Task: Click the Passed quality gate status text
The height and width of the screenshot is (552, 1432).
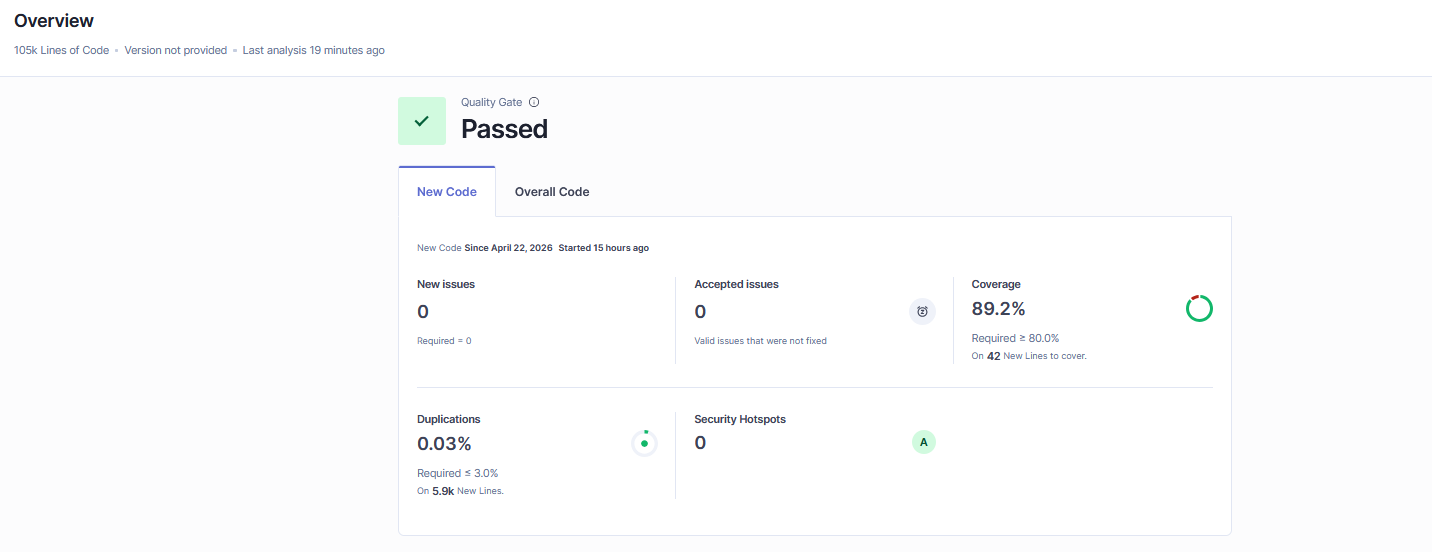Action: pyautogui.click(x=505, y=129)
